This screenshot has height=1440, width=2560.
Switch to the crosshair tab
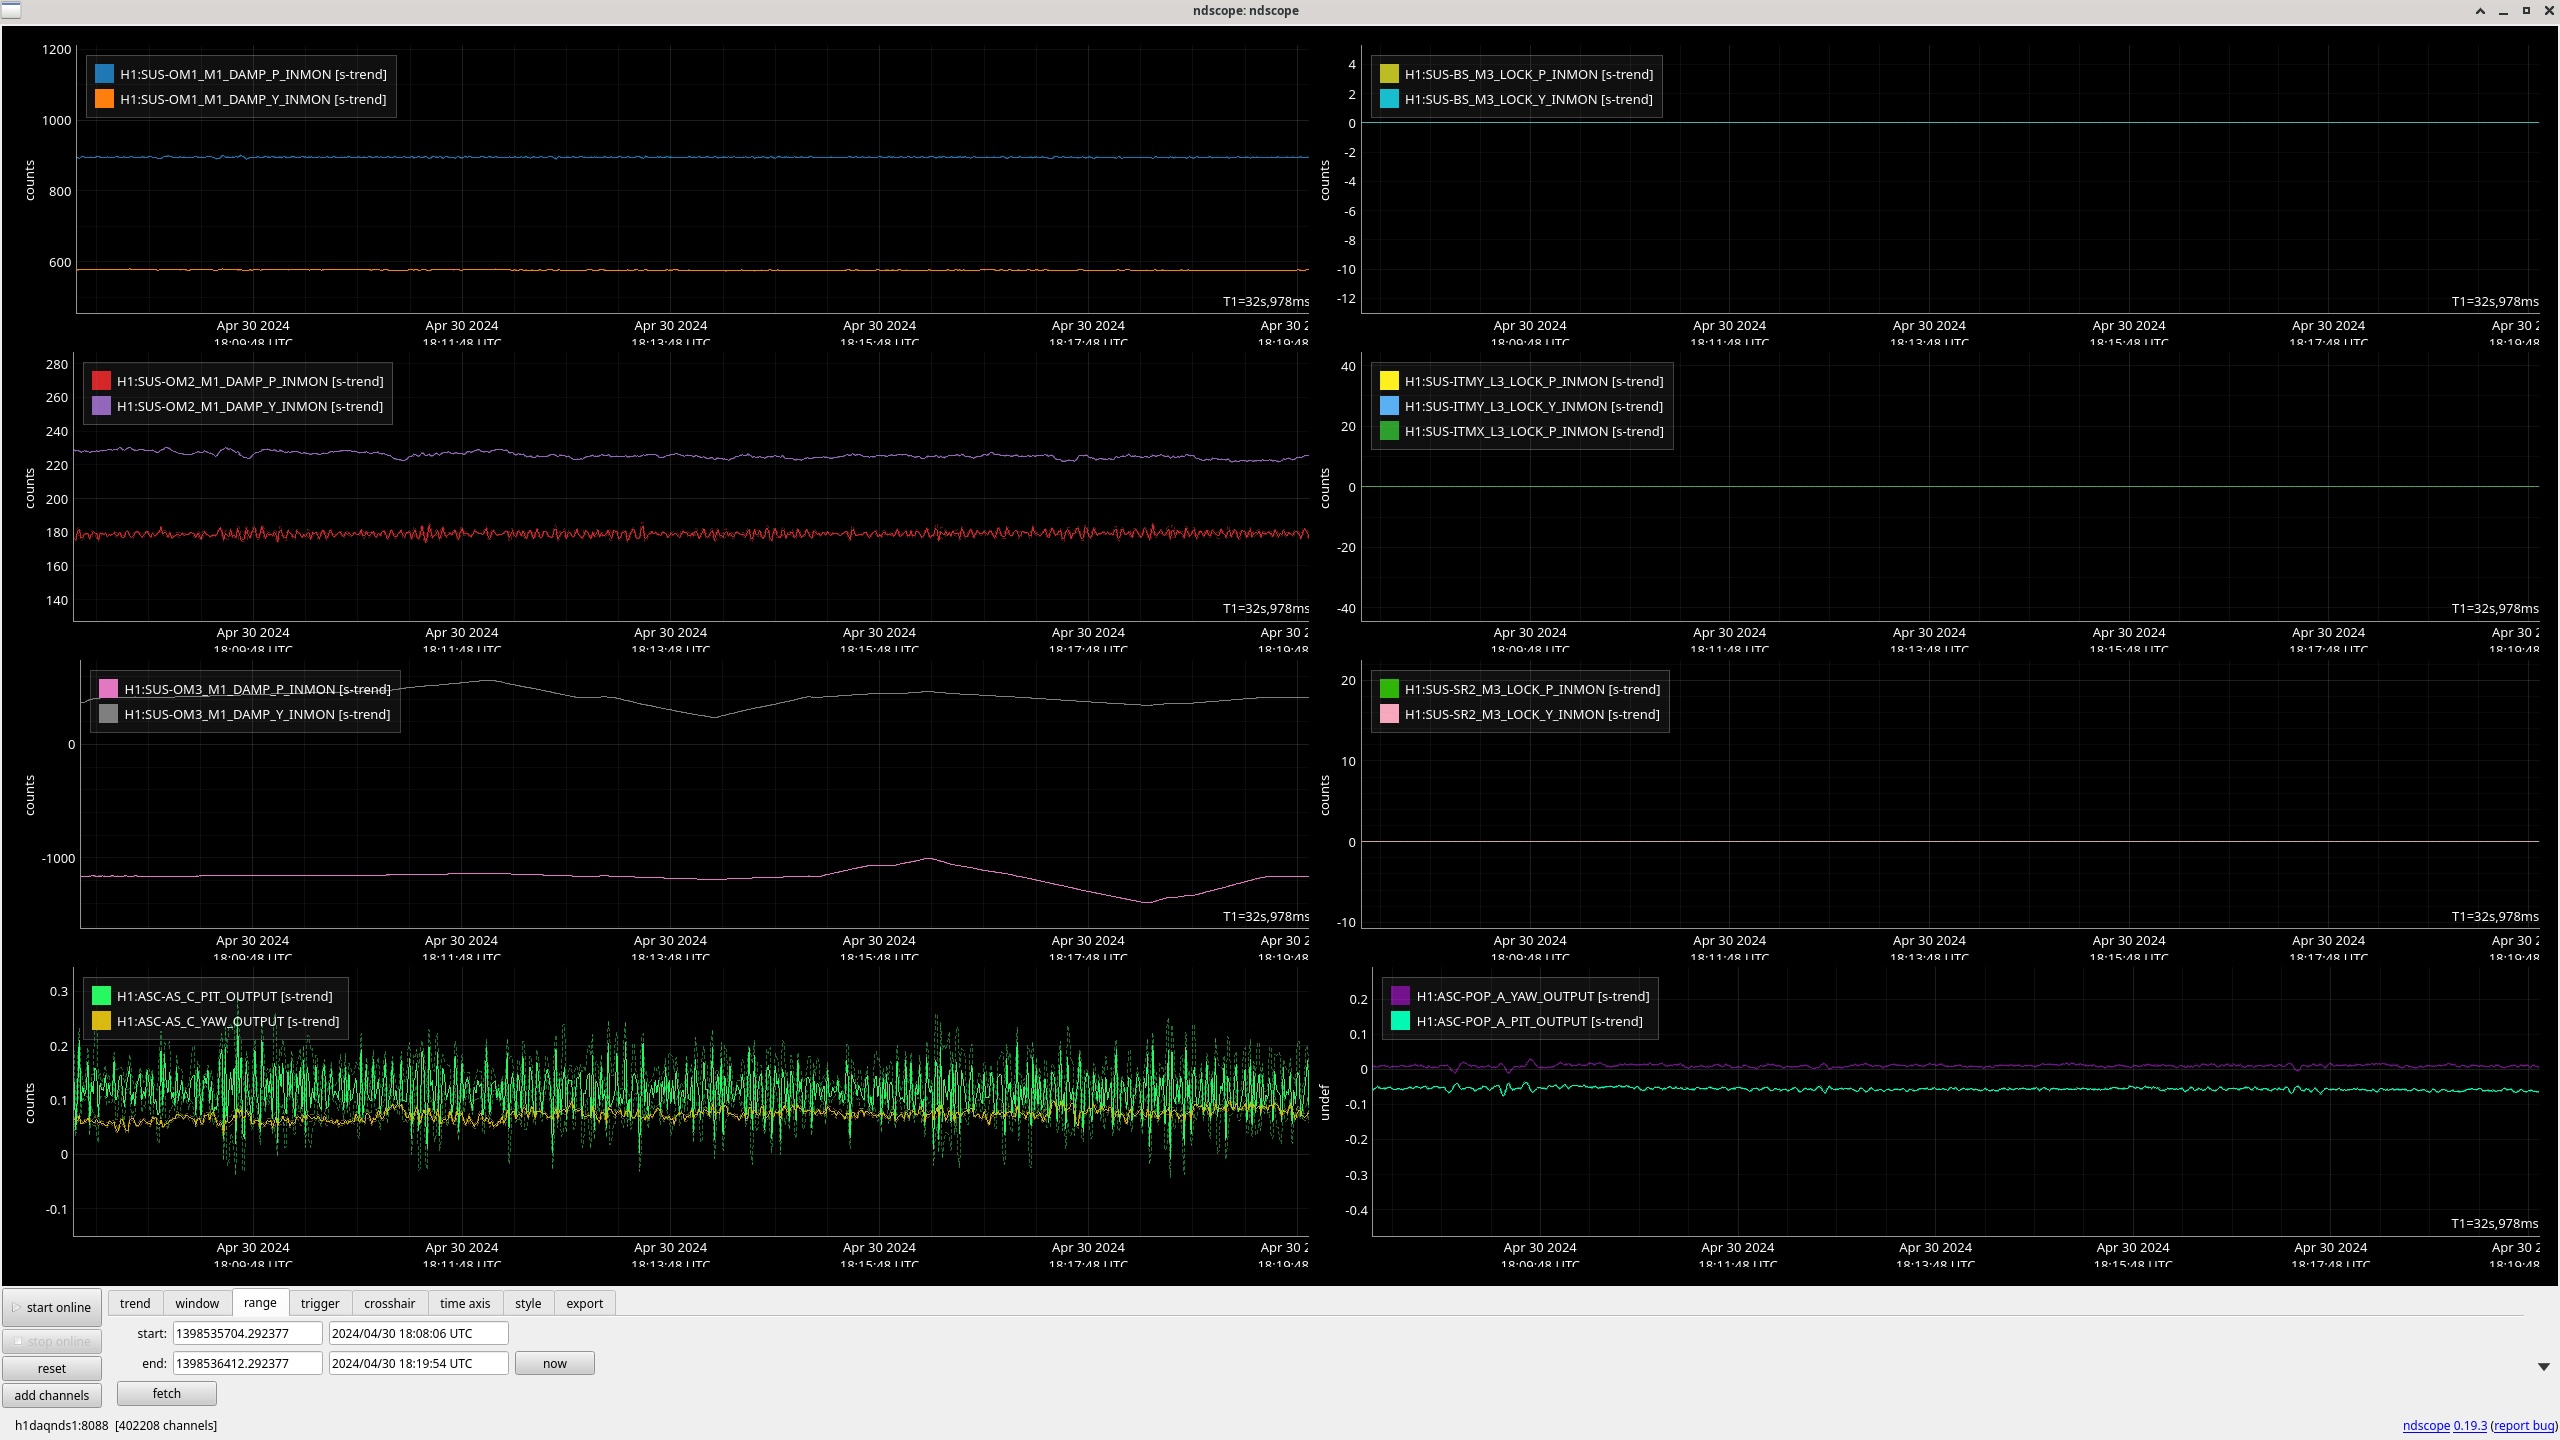[389, 1303]
